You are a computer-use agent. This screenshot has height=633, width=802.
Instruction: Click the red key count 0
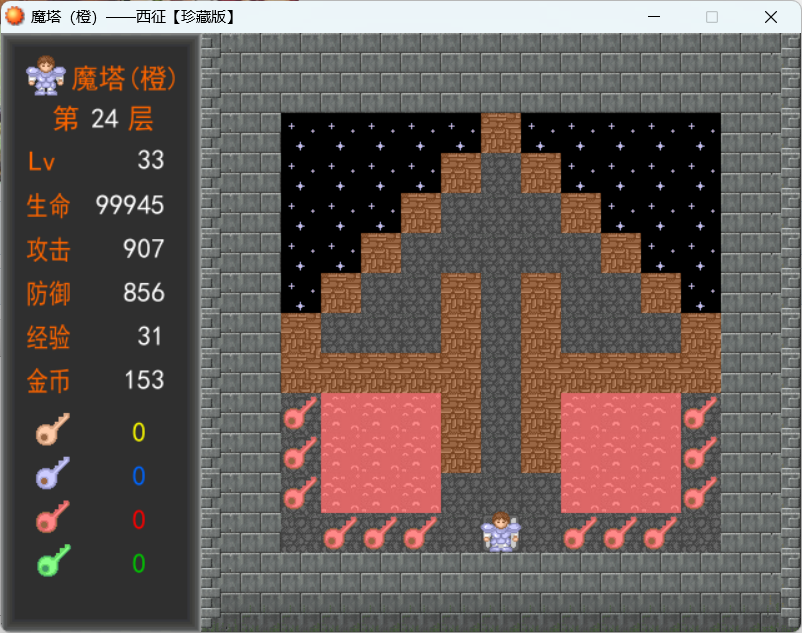[x=139, y=520]
